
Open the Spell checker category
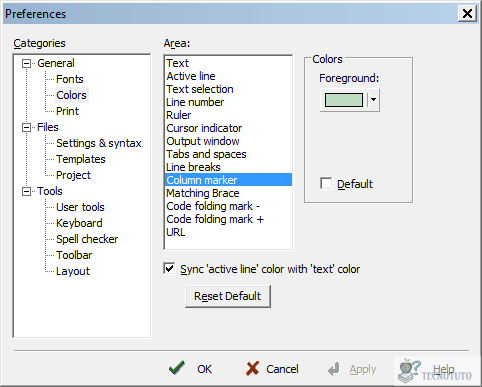click(87, 239)
